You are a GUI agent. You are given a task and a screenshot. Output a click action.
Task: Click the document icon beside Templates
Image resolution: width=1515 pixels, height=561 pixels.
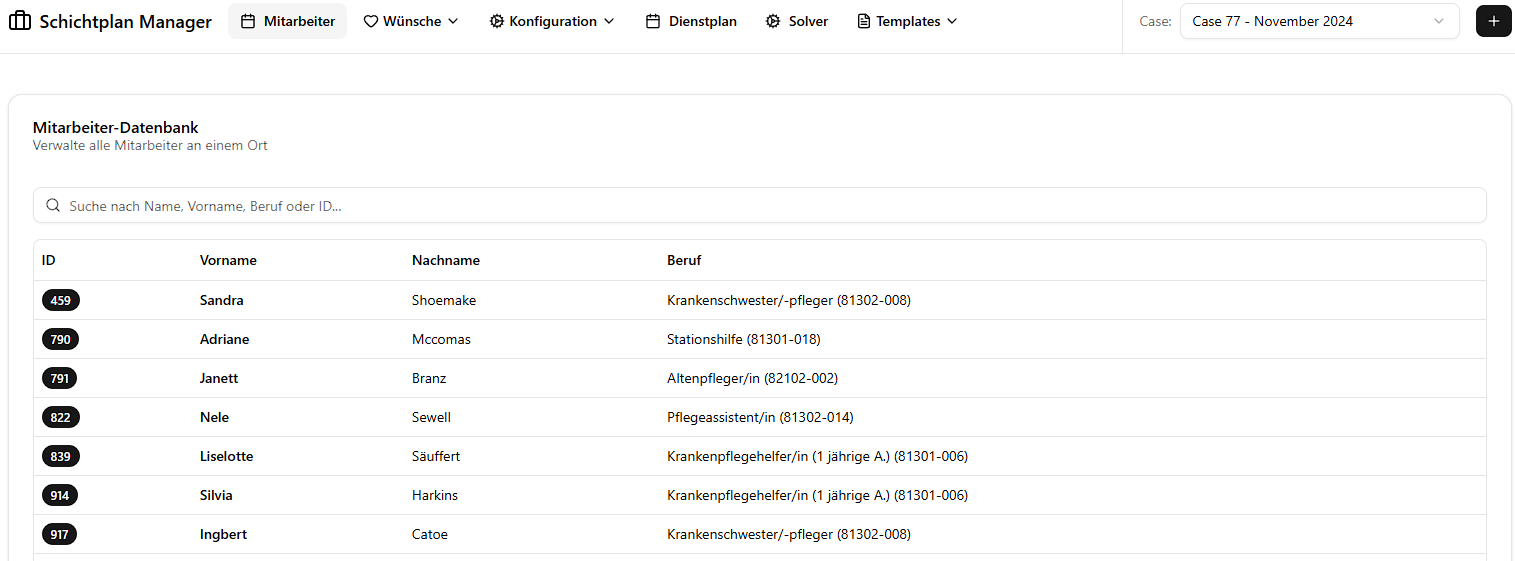coord(864,21)
